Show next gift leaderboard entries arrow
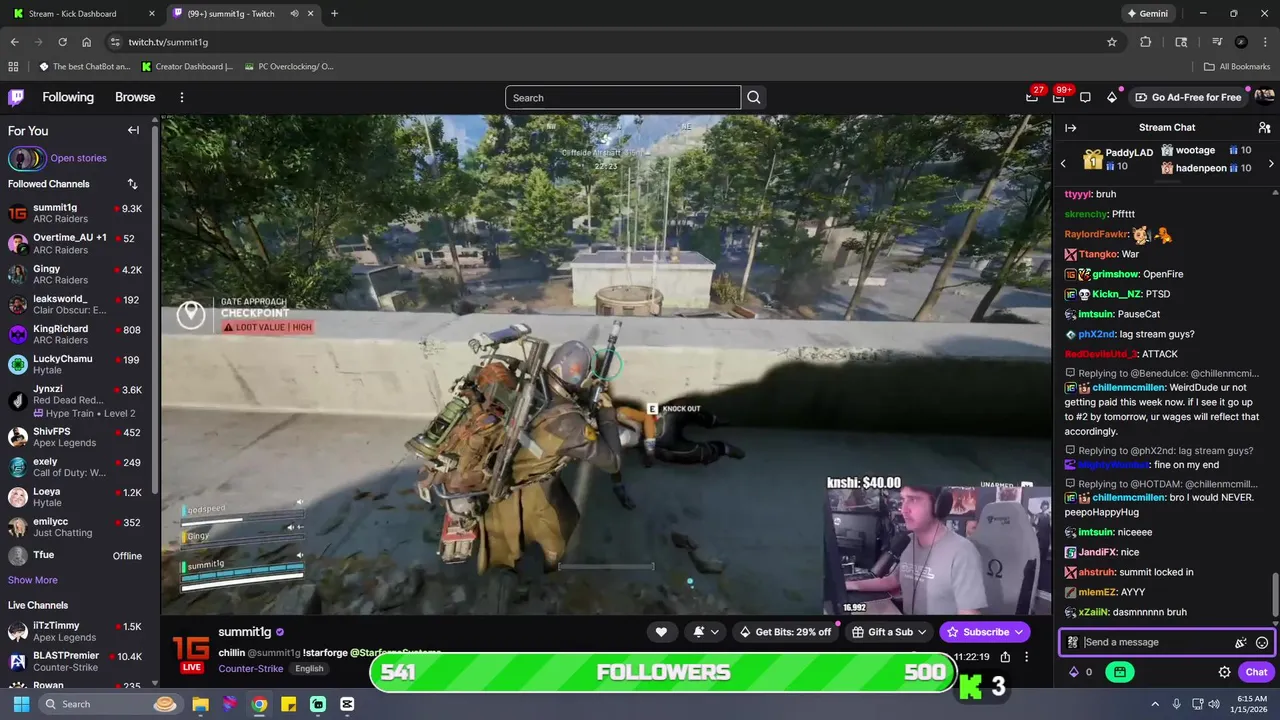The width and height of the screenshot is (1280, 720). (x=1271, y=163)
